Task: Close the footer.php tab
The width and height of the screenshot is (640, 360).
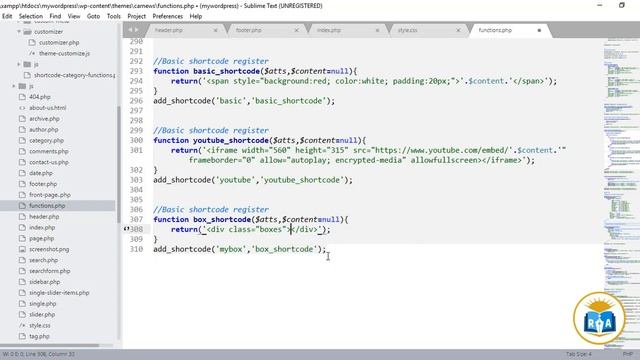Action: [x=296, y=30]
